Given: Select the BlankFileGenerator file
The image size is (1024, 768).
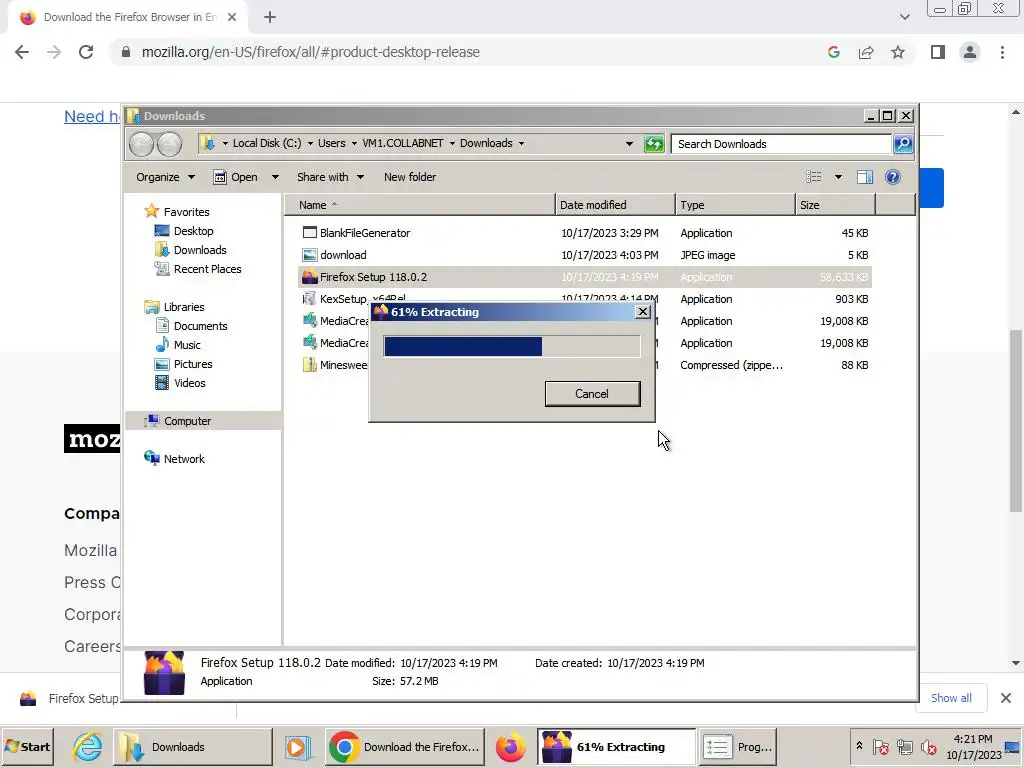Looking at the screenshot, I should click(x=584, y=233).
